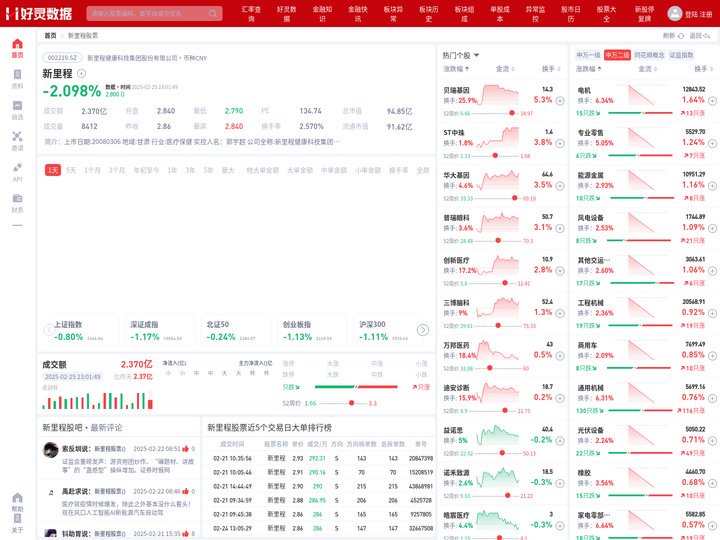Image resolution: width=720 pixels, height=540 pixels.
Task: Switch to the 申万一级 tab
Action: click(588, 55)
